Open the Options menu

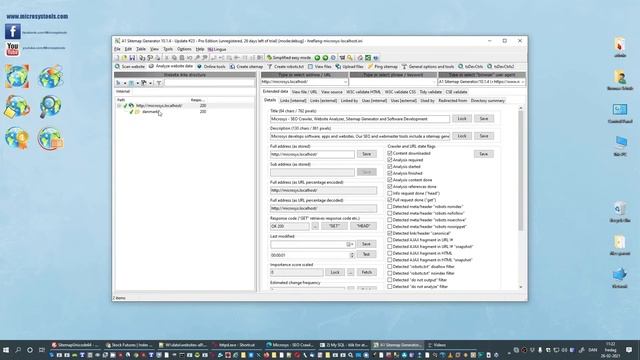pyautogui.click(x=184, y=49)
